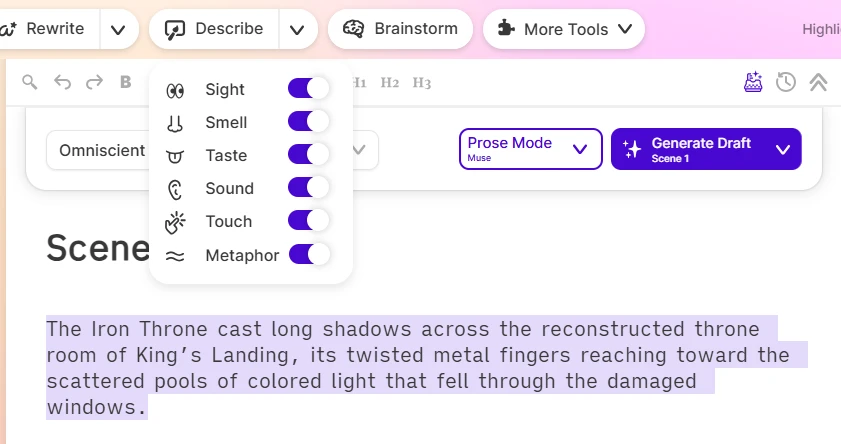
Task: Redo the last action
Action: [94, 82]
